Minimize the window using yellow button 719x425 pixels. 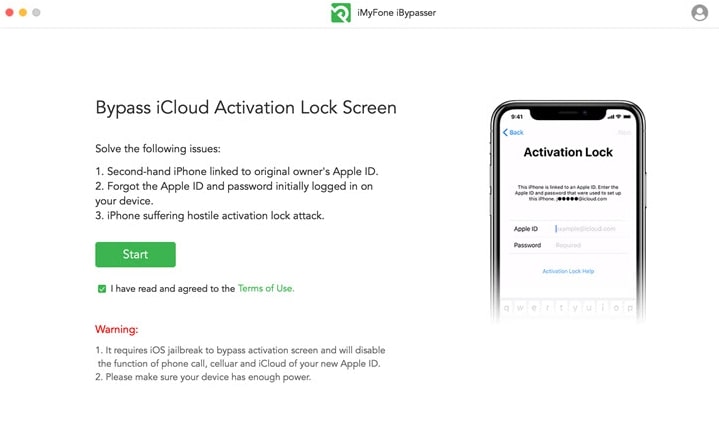[23, 12]
